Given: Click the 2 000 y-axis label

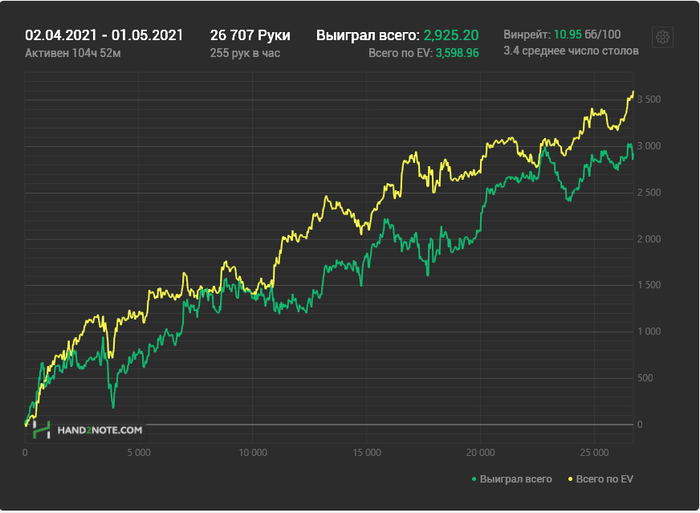Looking at the screenshot, I should 649,239.
